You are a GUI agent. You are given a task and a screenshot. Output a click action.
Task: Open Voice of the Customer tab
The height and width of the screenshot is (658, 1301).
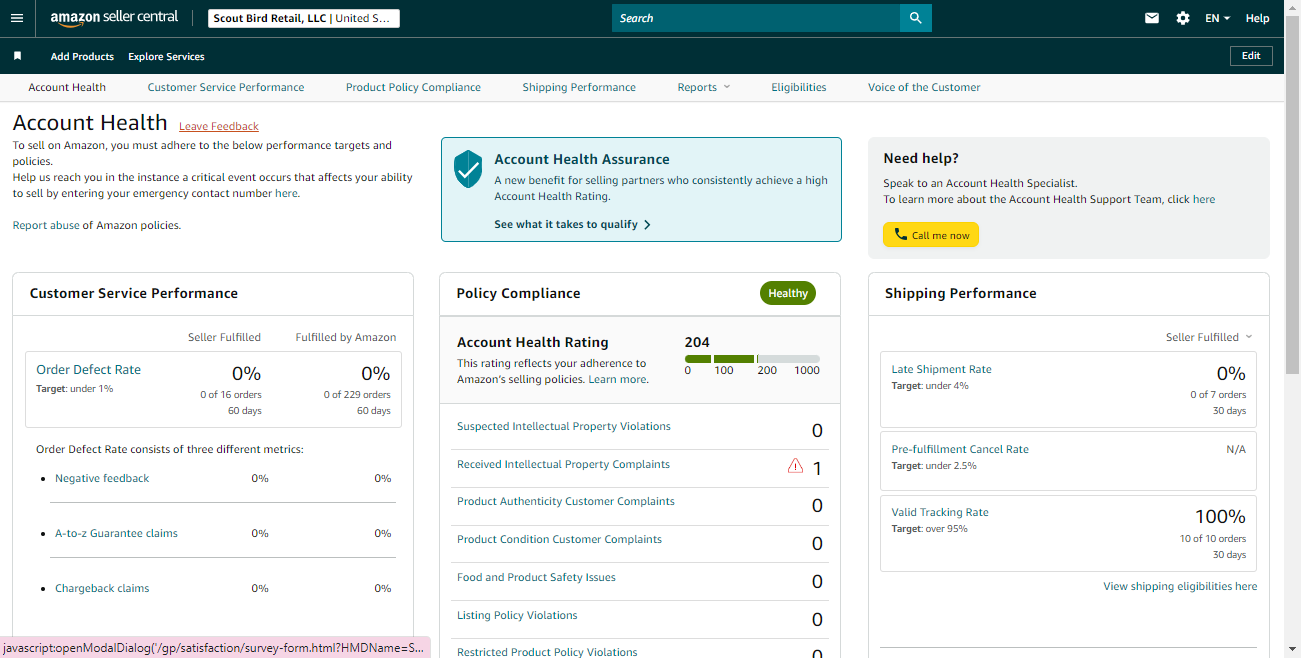click(924, 87)
